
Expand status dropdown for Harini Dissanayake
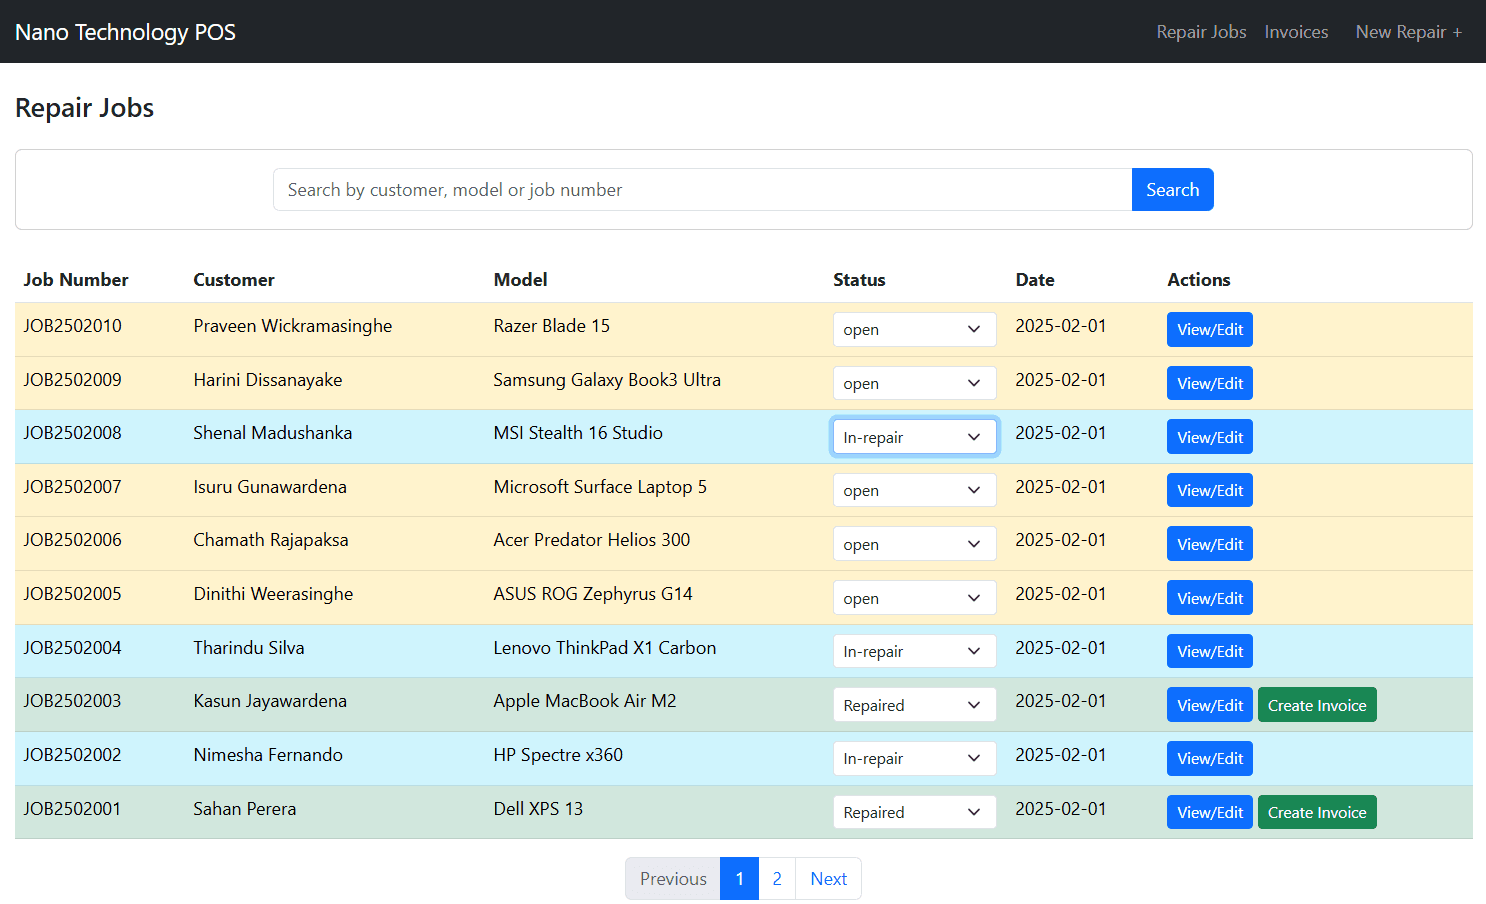pos(914,384)
